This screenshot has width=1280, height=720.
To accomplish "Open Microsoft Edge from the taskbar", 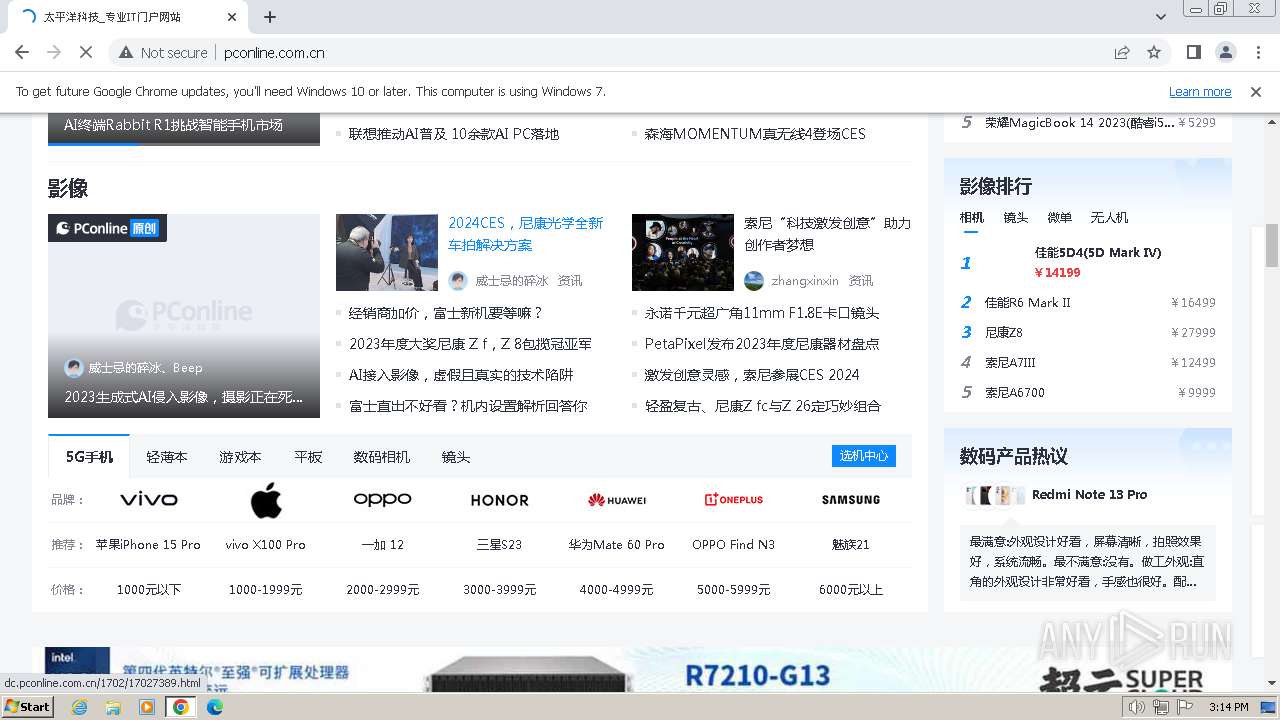I will pos(215,707).
